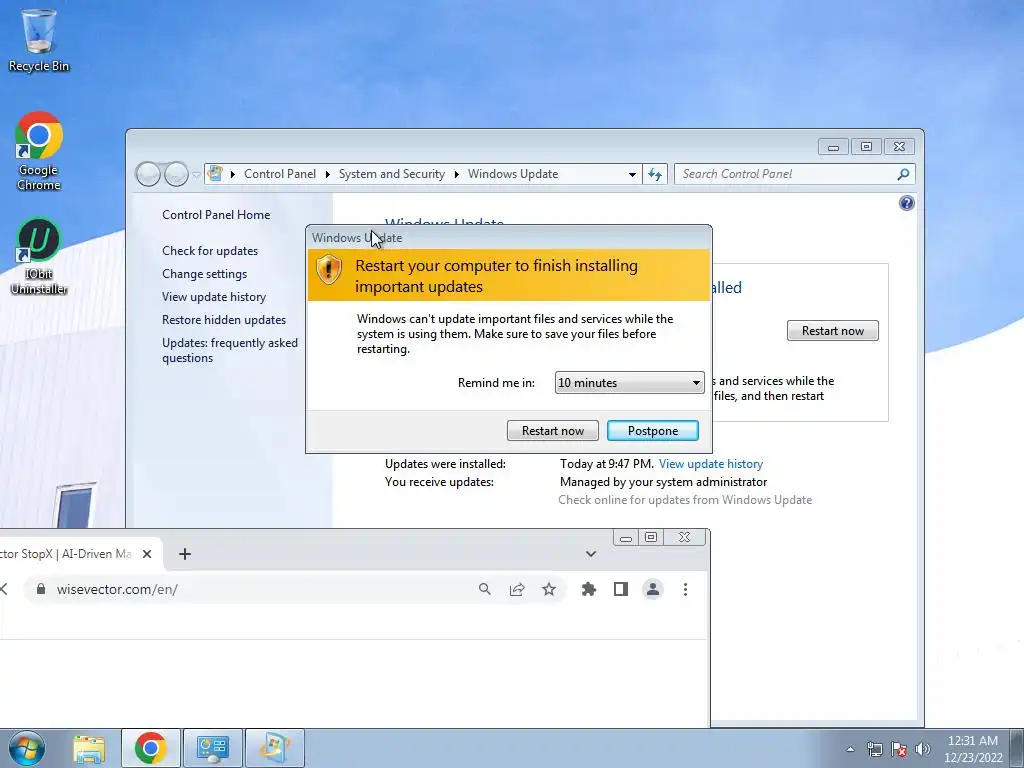Click the volume speaker tray icon
The image size is (1024, 768).
pos(922,749)
